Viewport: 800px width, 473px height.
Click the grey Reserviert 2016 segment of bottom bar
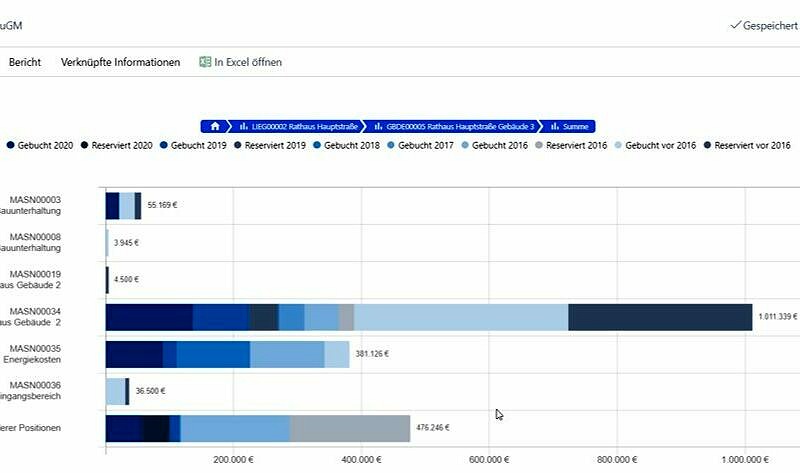350,428
